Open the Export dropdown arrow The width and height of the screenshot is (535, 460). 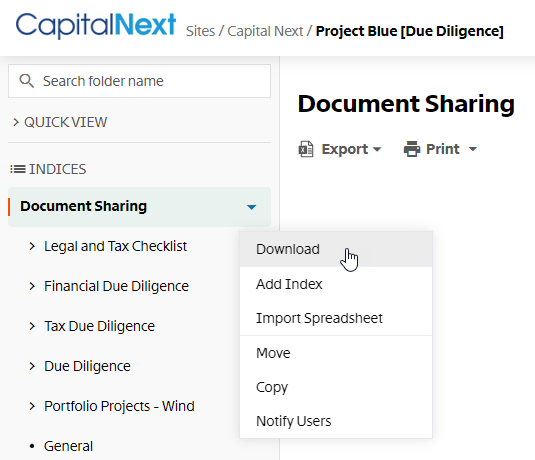[x=377, y=149]
